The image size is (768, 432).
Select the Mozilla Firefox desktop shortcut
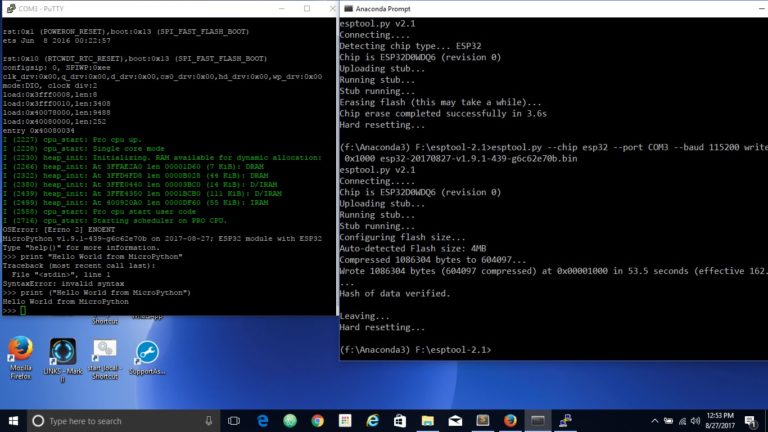pyautogui.click(x=21, y=358)
